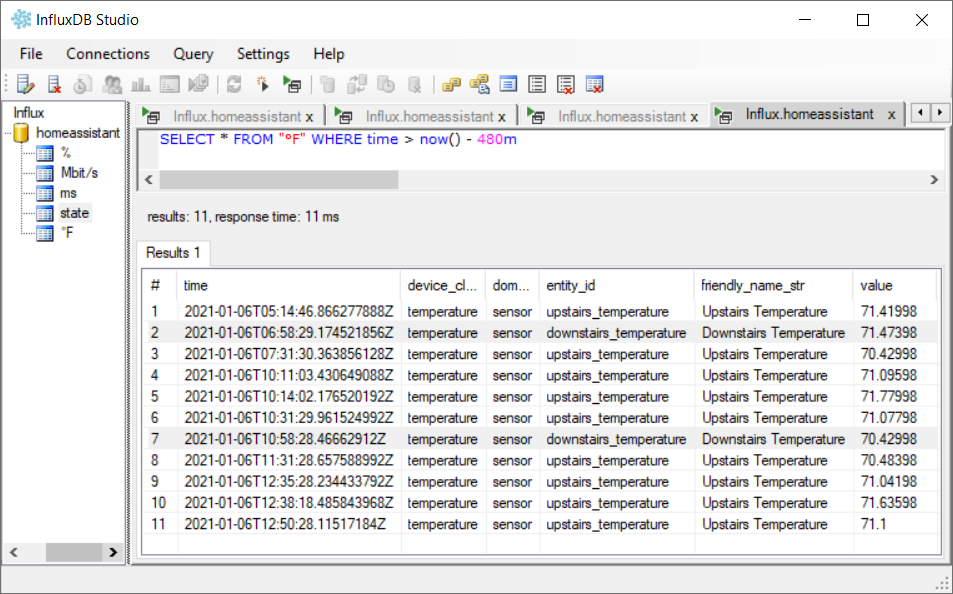
Task: Click the Refresh icon in the toolbar
Action: click(x=235, y=84)
